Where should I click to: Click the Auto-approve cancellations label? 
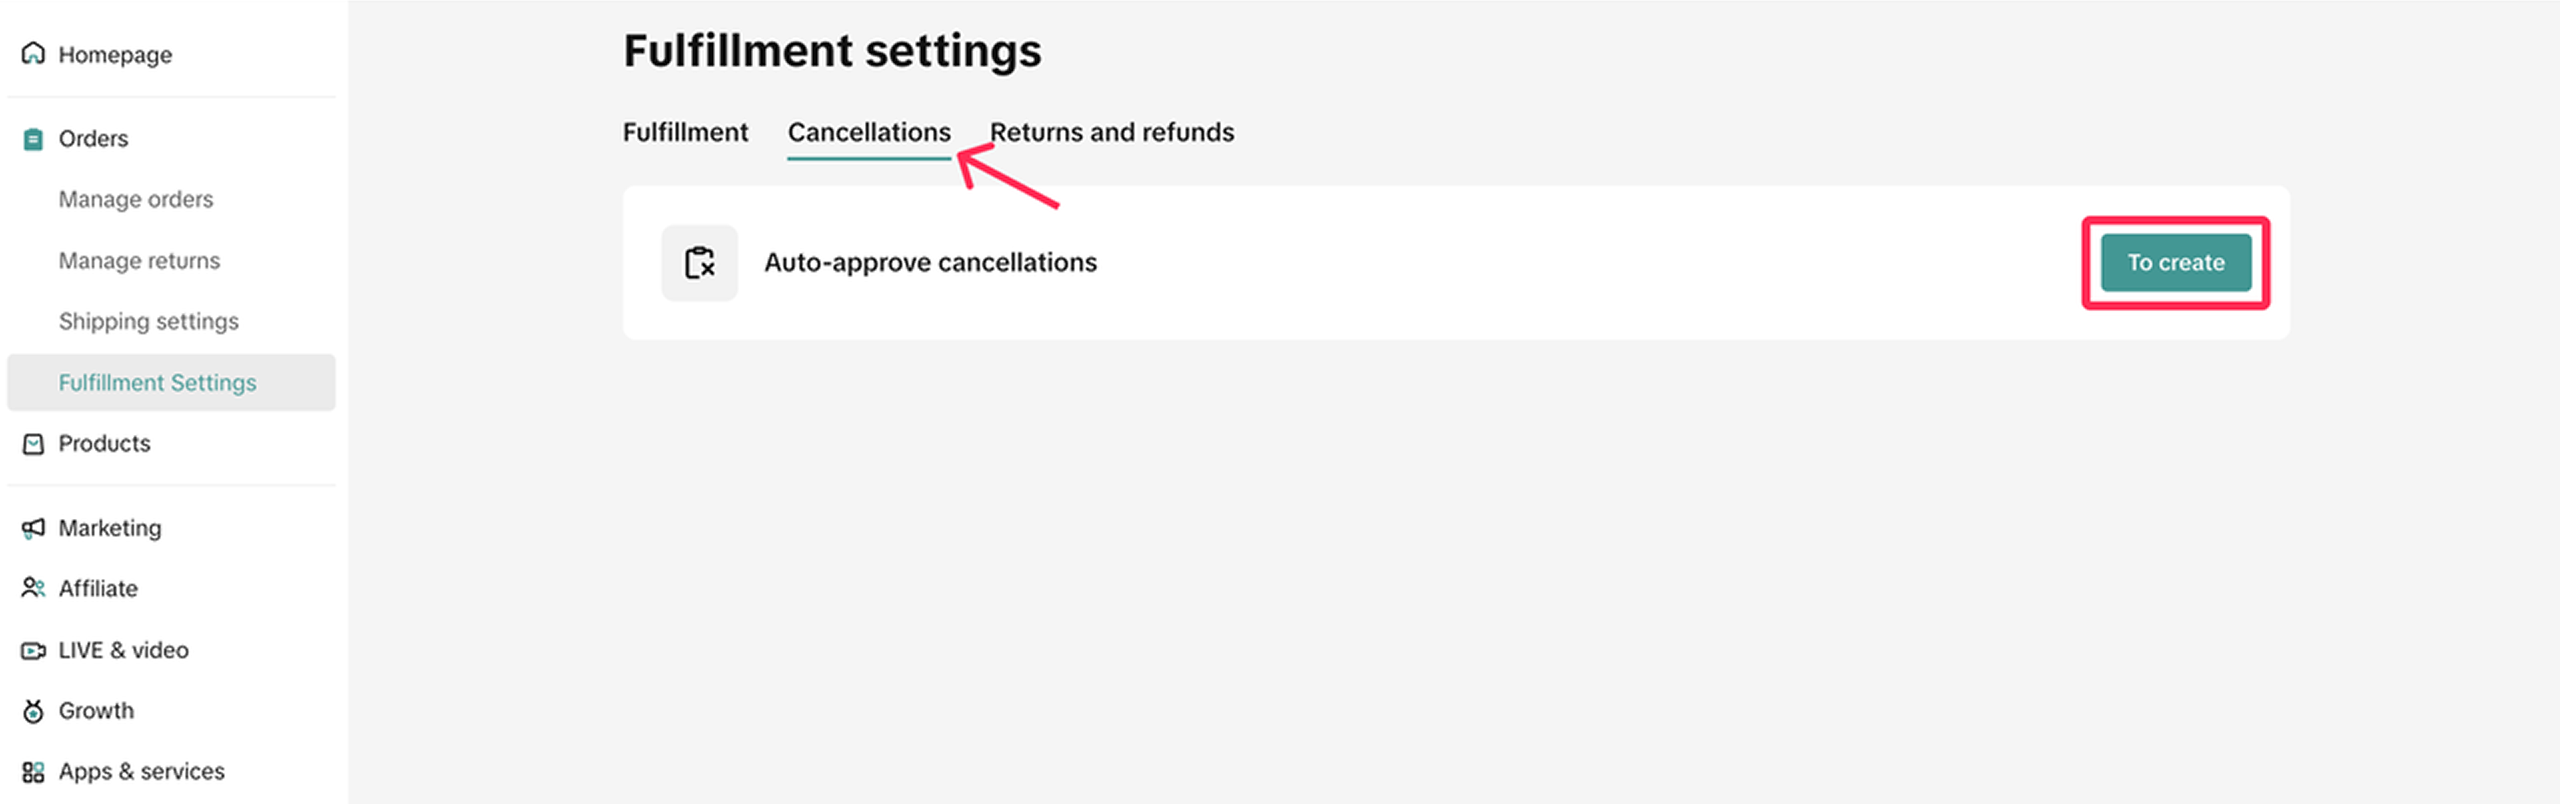pos(930,263)
